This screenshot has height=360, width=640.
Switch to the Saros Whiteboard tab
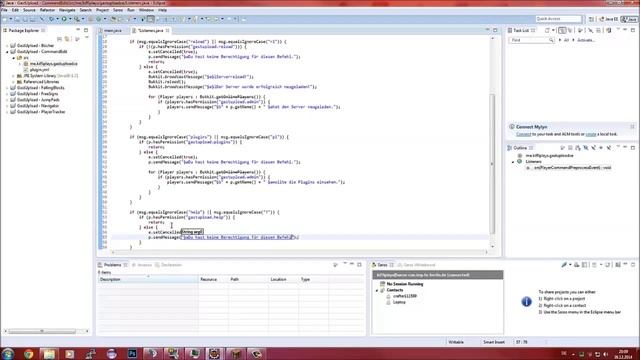pyautogui.click(x=416, y=265)
